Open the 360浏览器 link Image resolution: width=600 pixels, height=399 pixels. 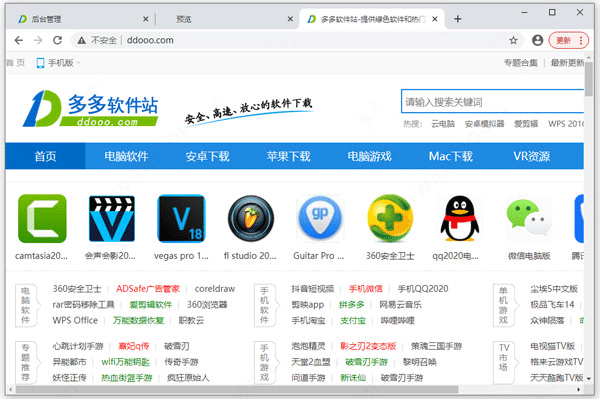click(207, 305)
